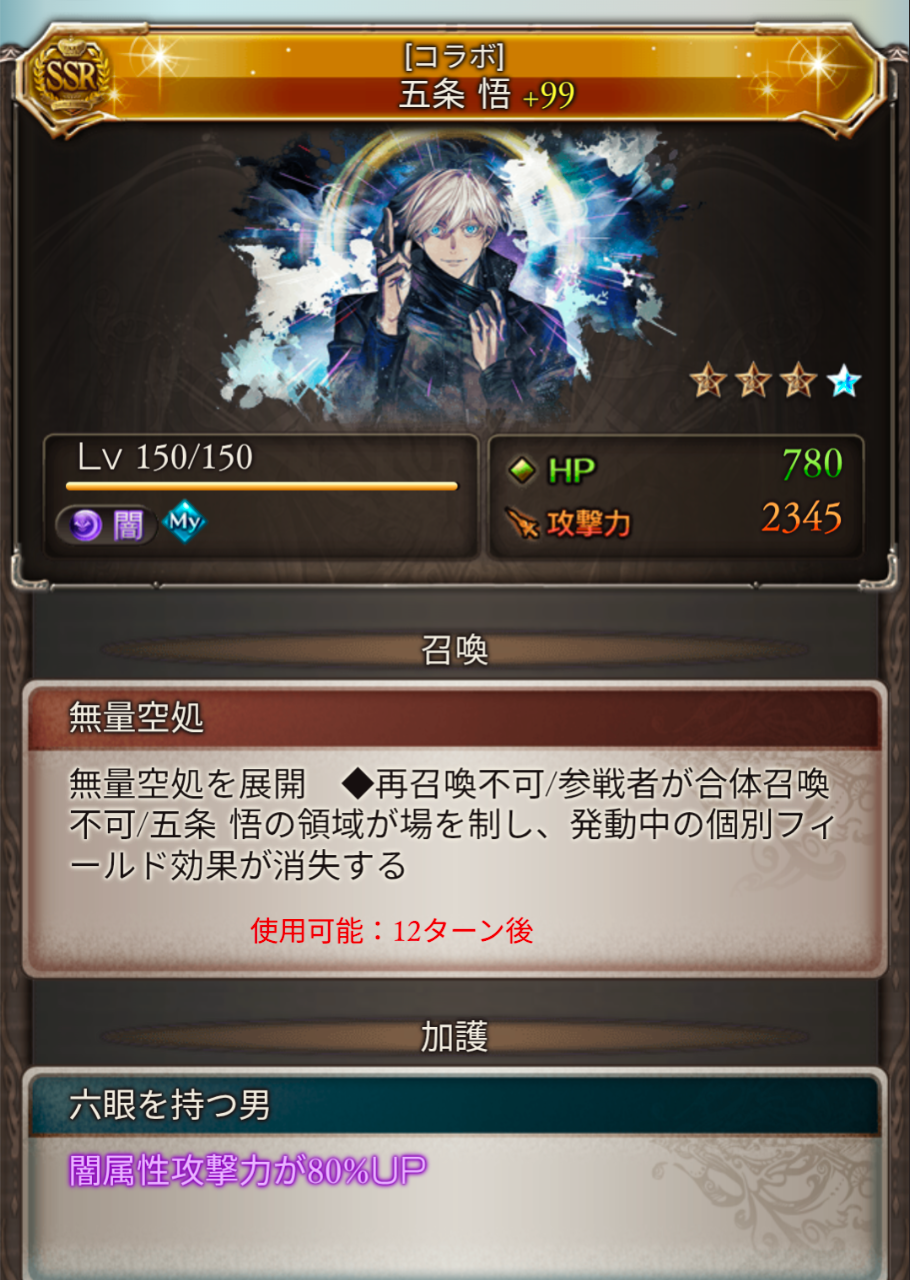Click the 無量空処 call name bar
Image resolution: width=910 pixels, height=1280 pixels.
[454, 717]
